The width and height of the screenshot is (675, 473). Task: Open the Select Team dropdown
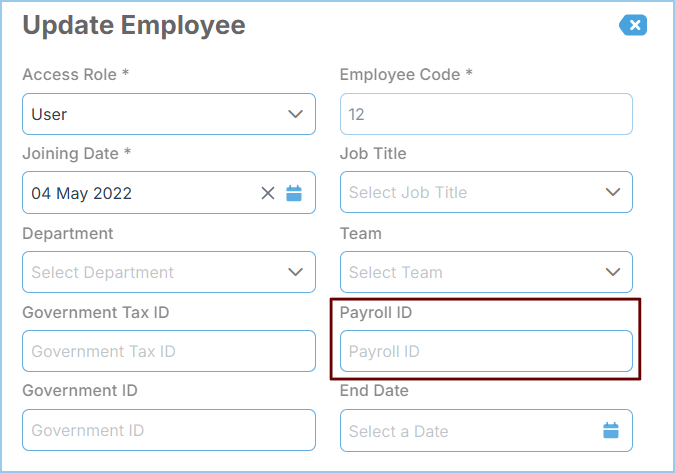[486, 272]
